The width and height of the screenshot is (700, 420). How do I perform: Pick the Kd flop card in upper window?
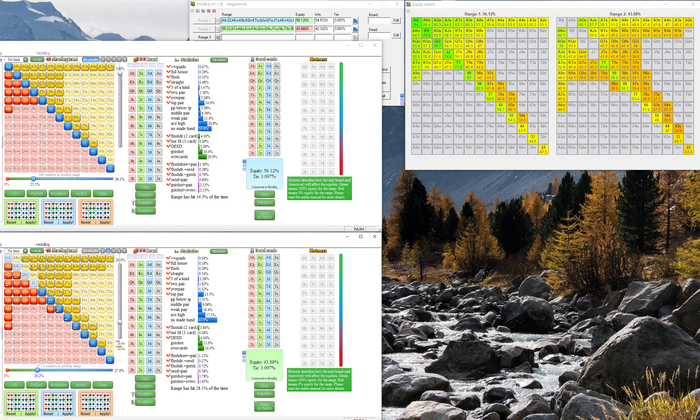click(150, 83)
